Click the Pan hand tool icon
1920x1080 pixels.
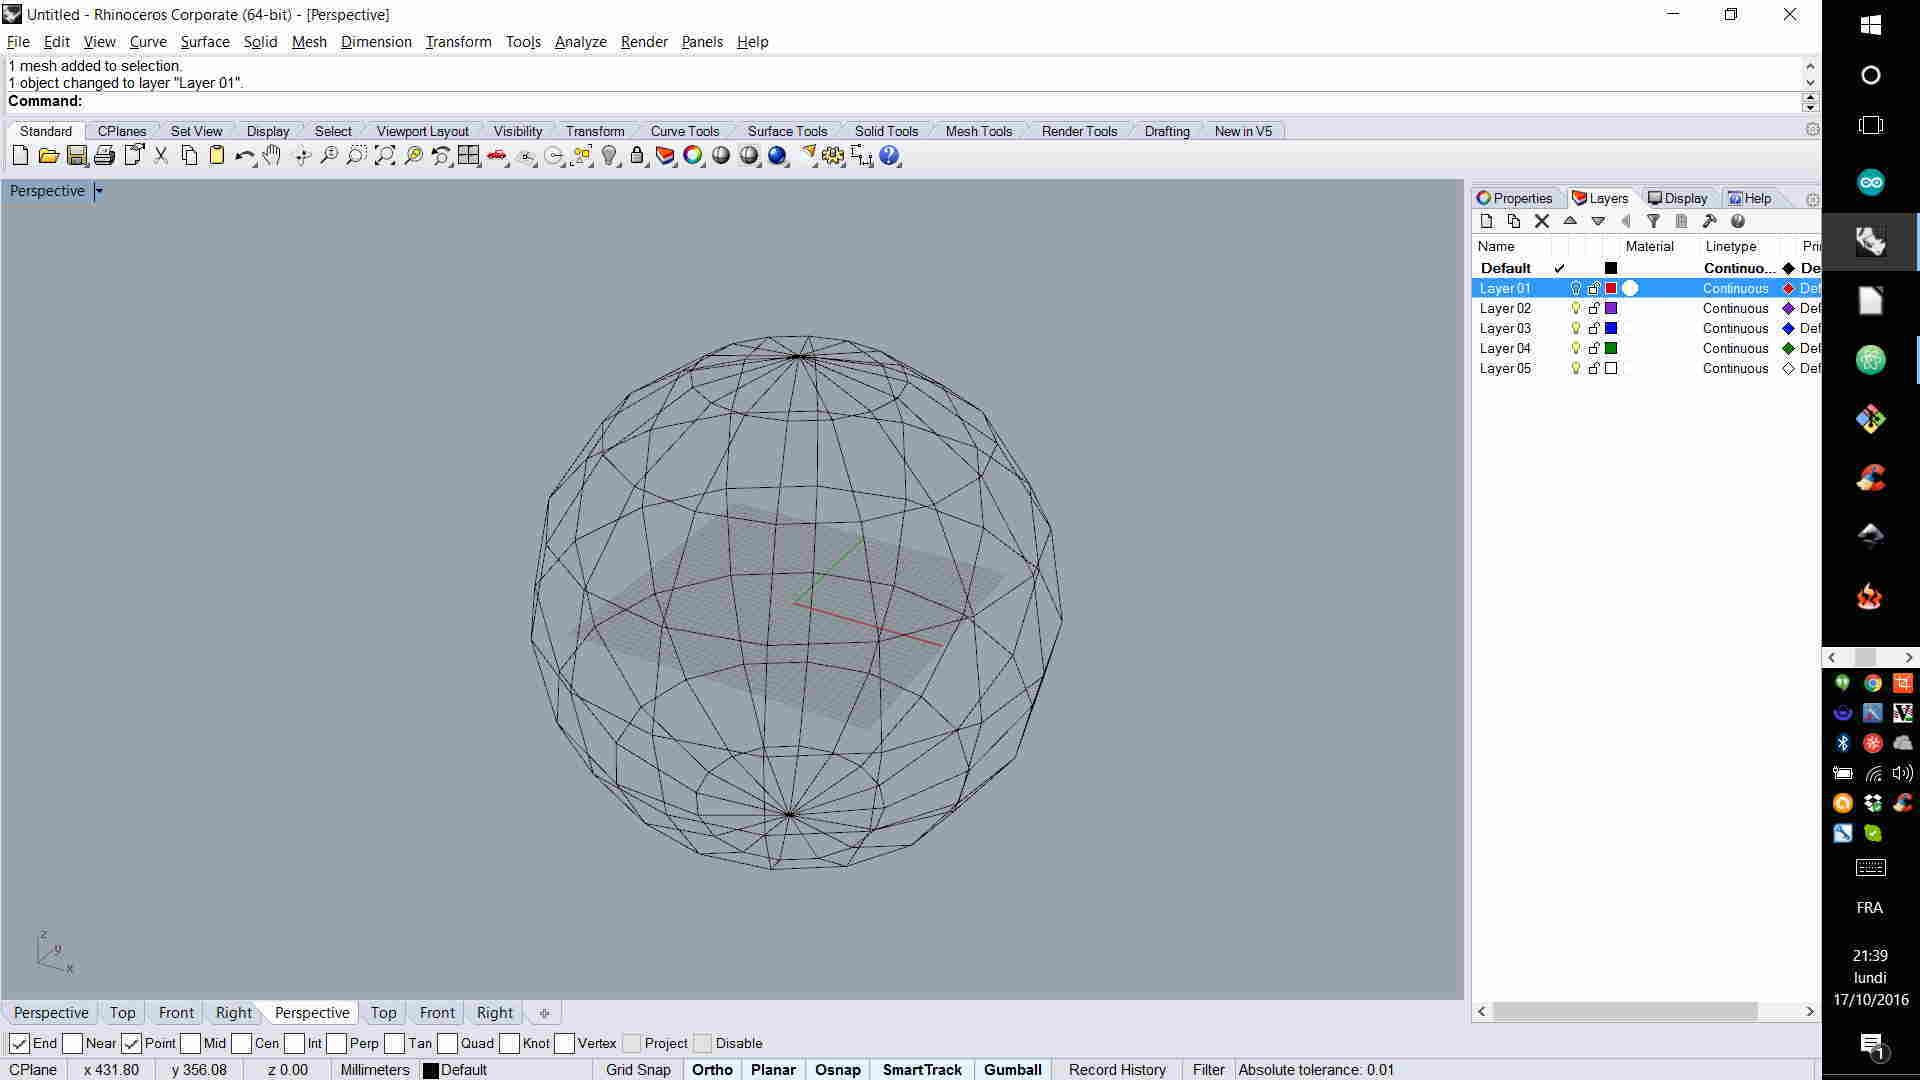(x=271, y=156)
